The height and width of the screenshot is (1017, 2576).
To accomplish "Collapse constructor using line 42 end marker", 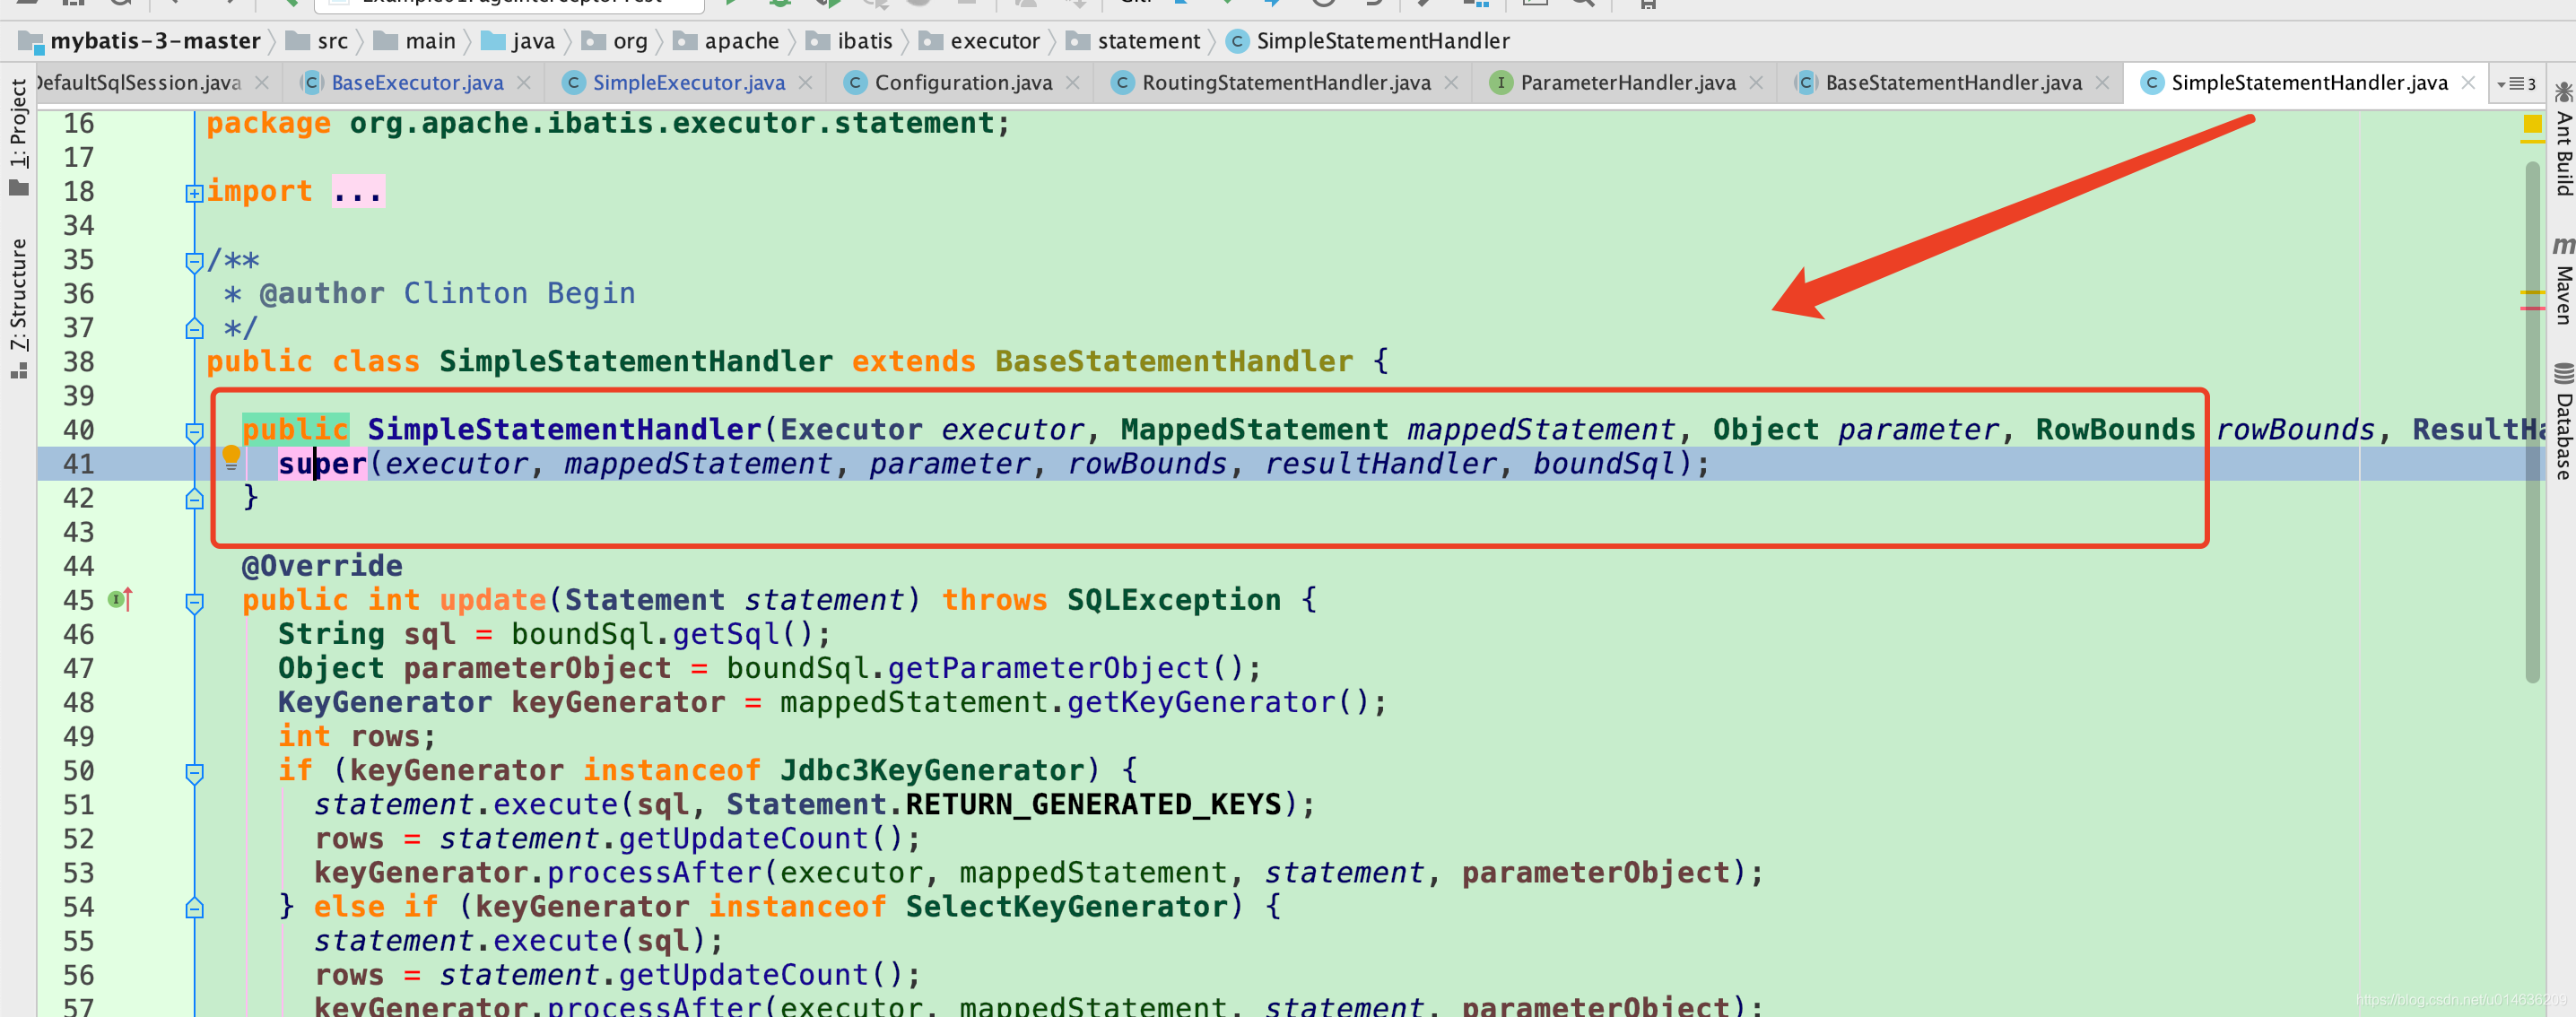I will pyautogui.click(x=195, y=499).
